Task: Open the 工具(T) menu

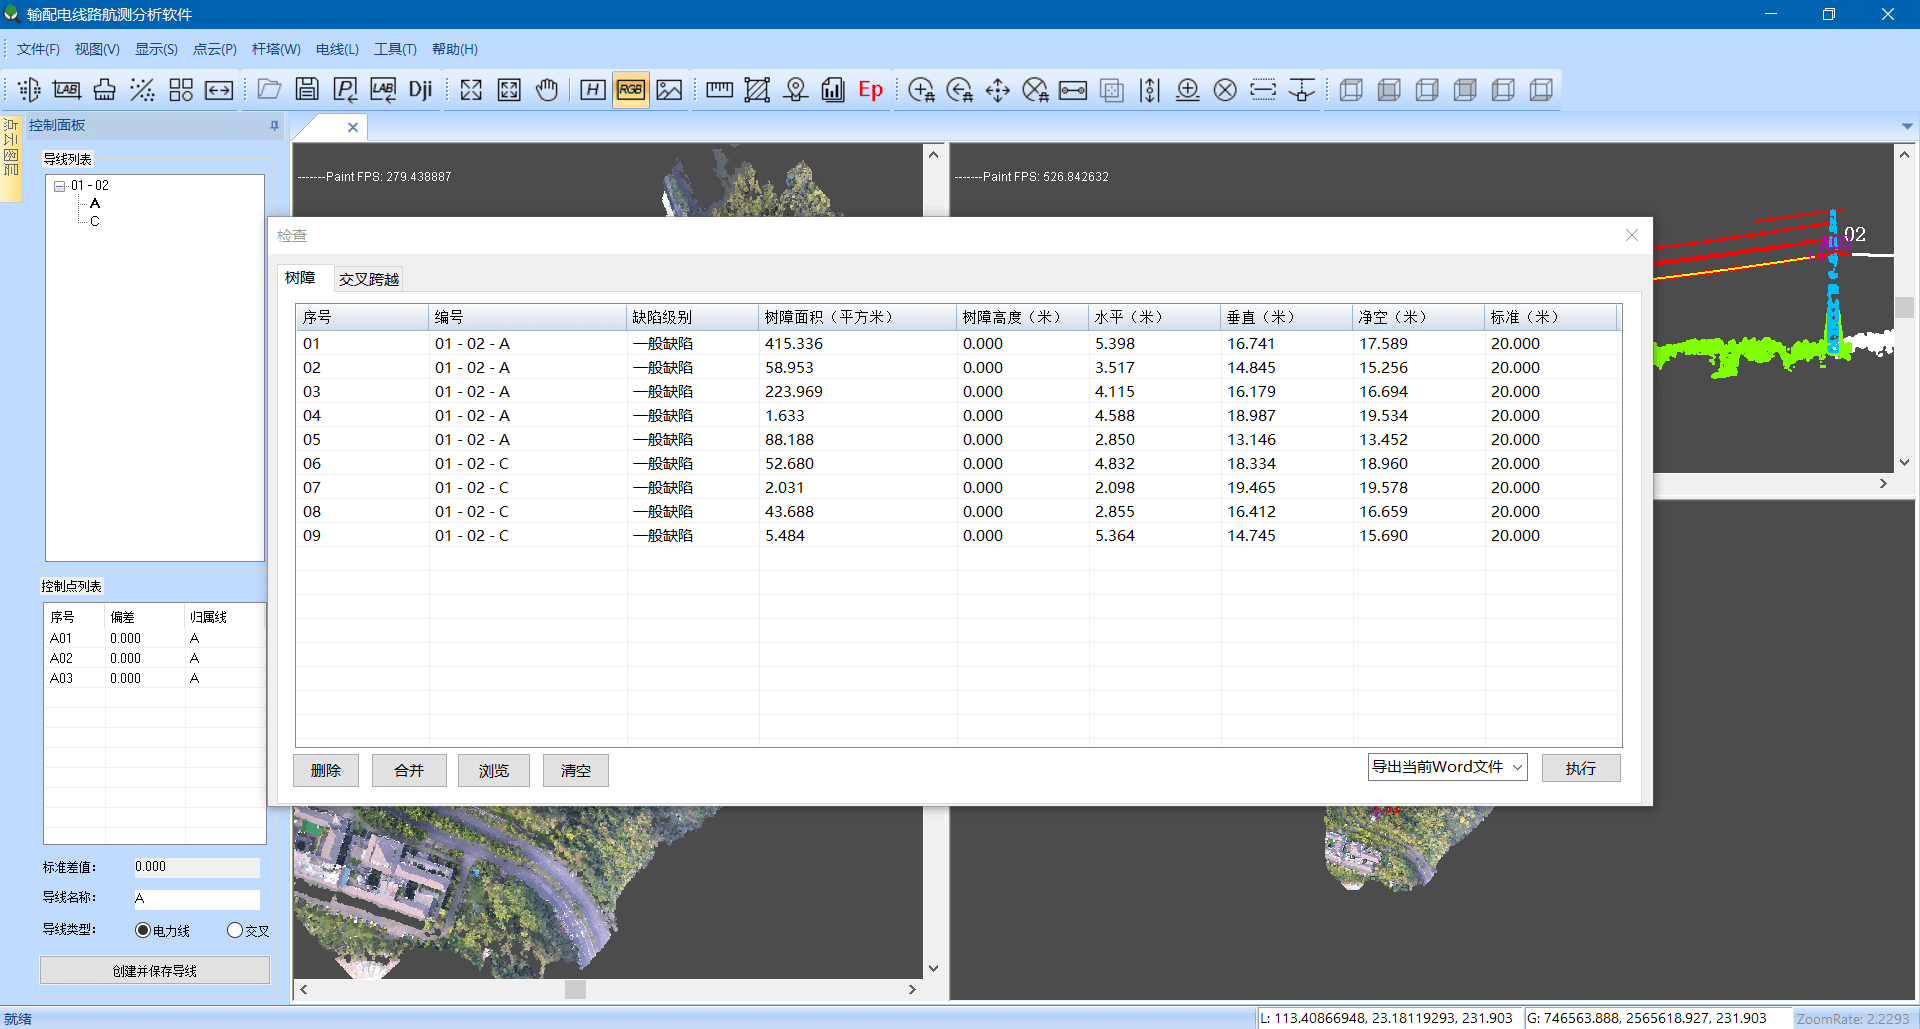Action: 395,48
